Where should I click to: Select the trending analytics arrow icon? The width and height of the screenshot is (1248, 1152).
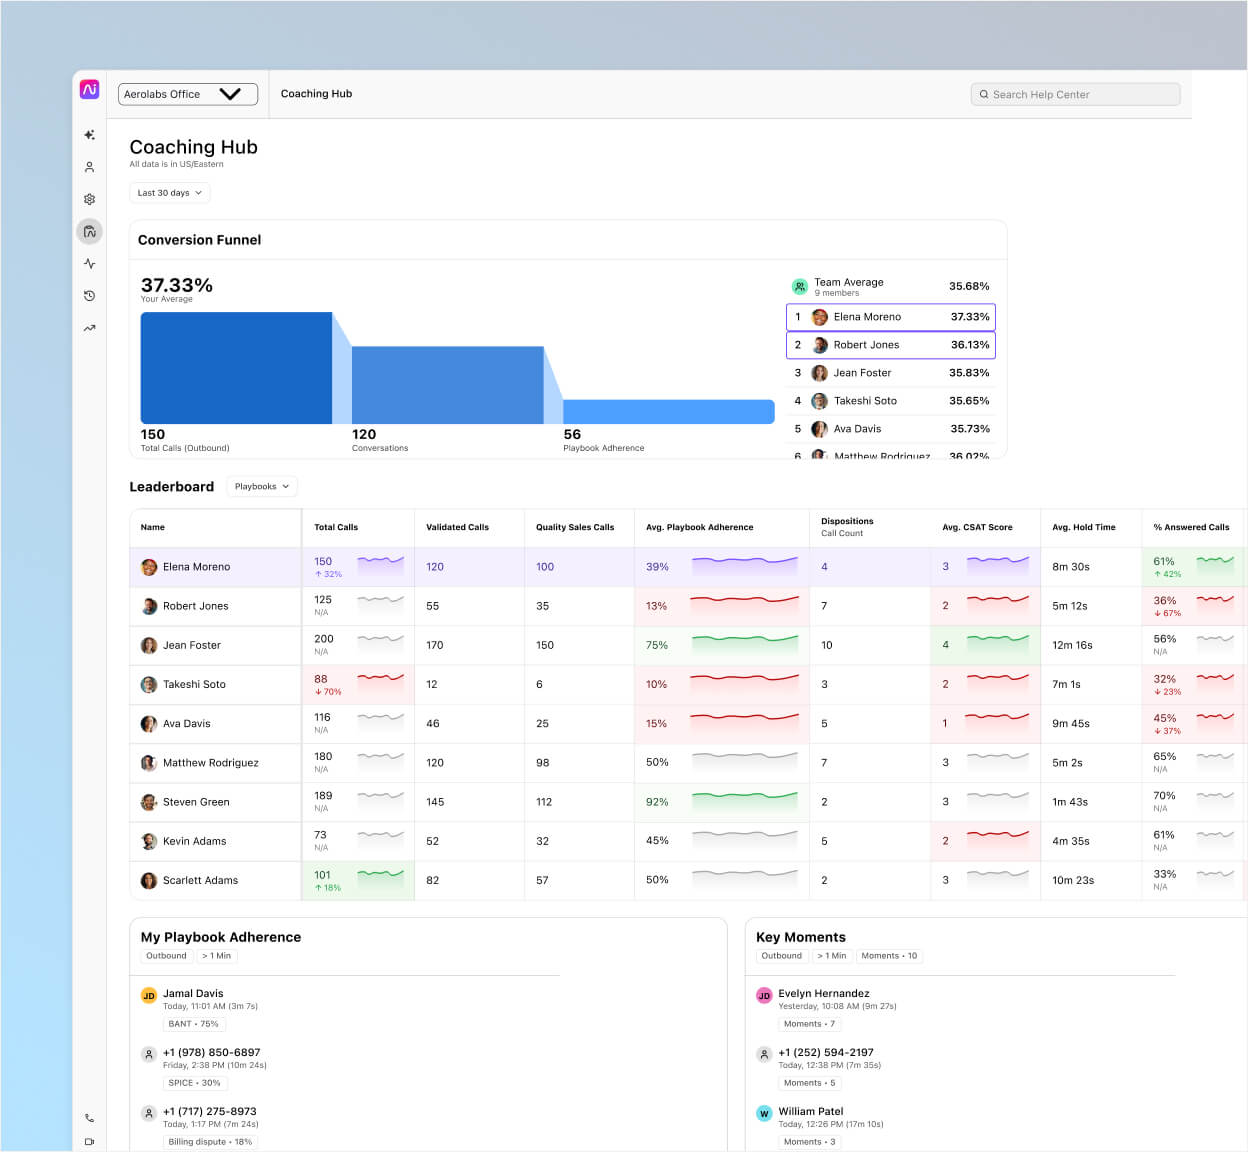point(89,327)
